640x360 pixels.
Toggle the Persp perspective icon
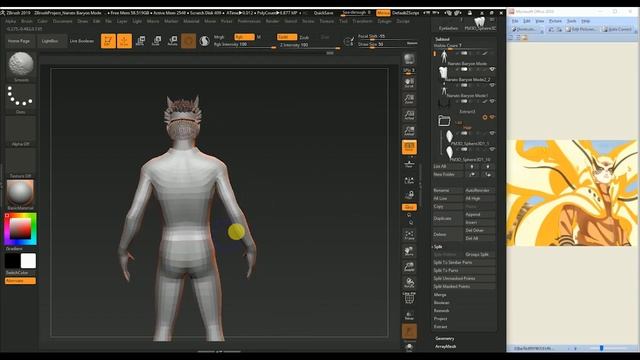click(409, 147)
